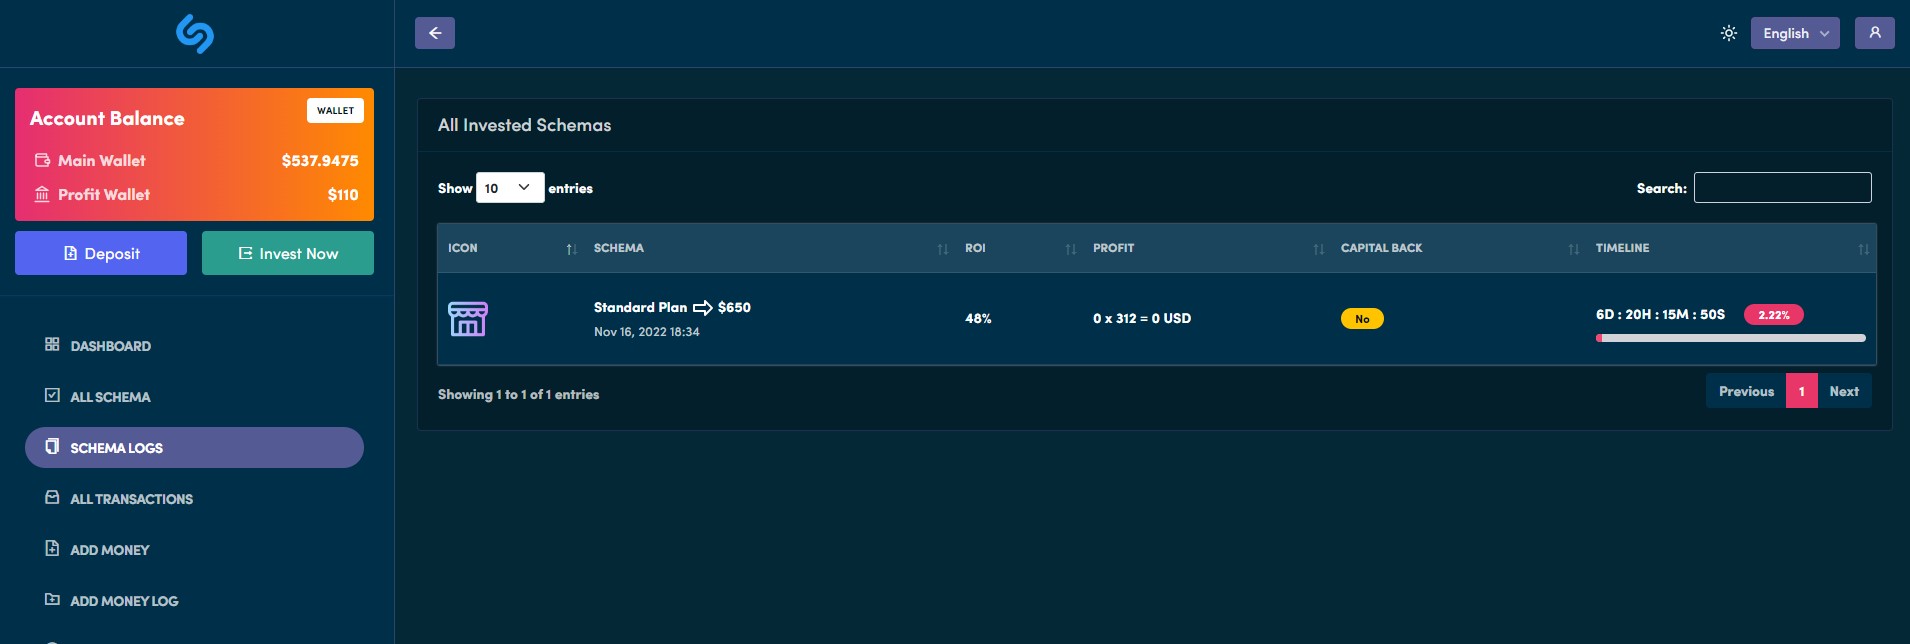Image resolution: width=1910 pixels, height=644 pixels.
Task: Click the Main Wallet icon
Action: tap(42, 160)
